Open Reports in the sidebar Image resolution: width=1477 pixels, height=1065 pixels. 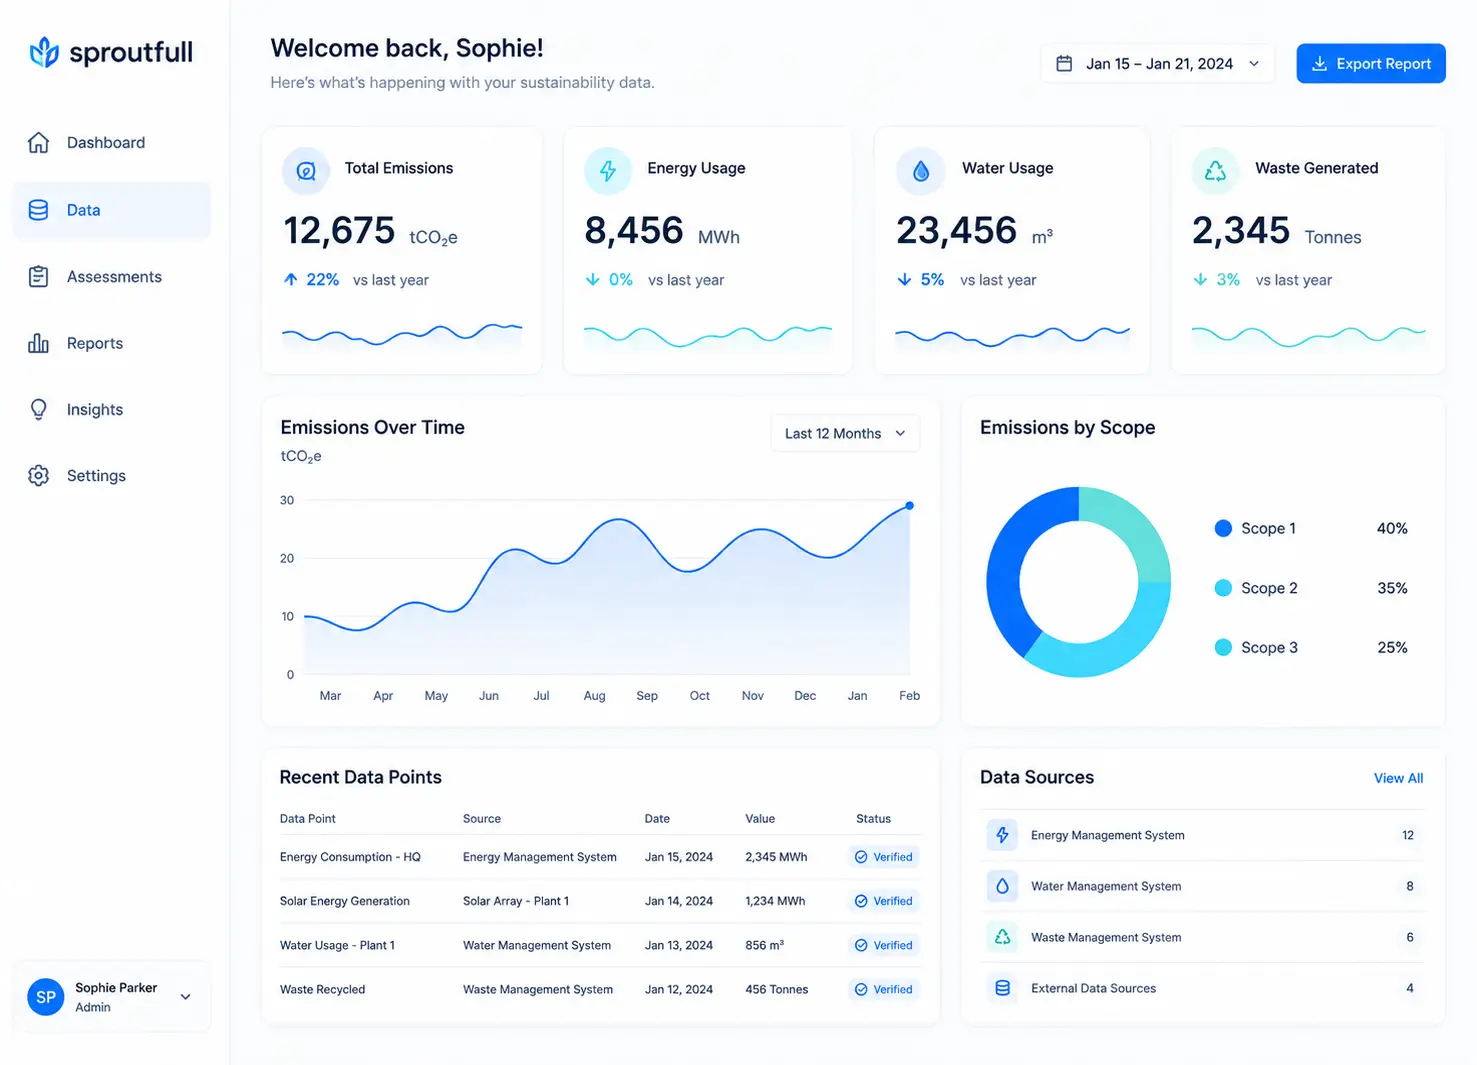click(111, 343)
